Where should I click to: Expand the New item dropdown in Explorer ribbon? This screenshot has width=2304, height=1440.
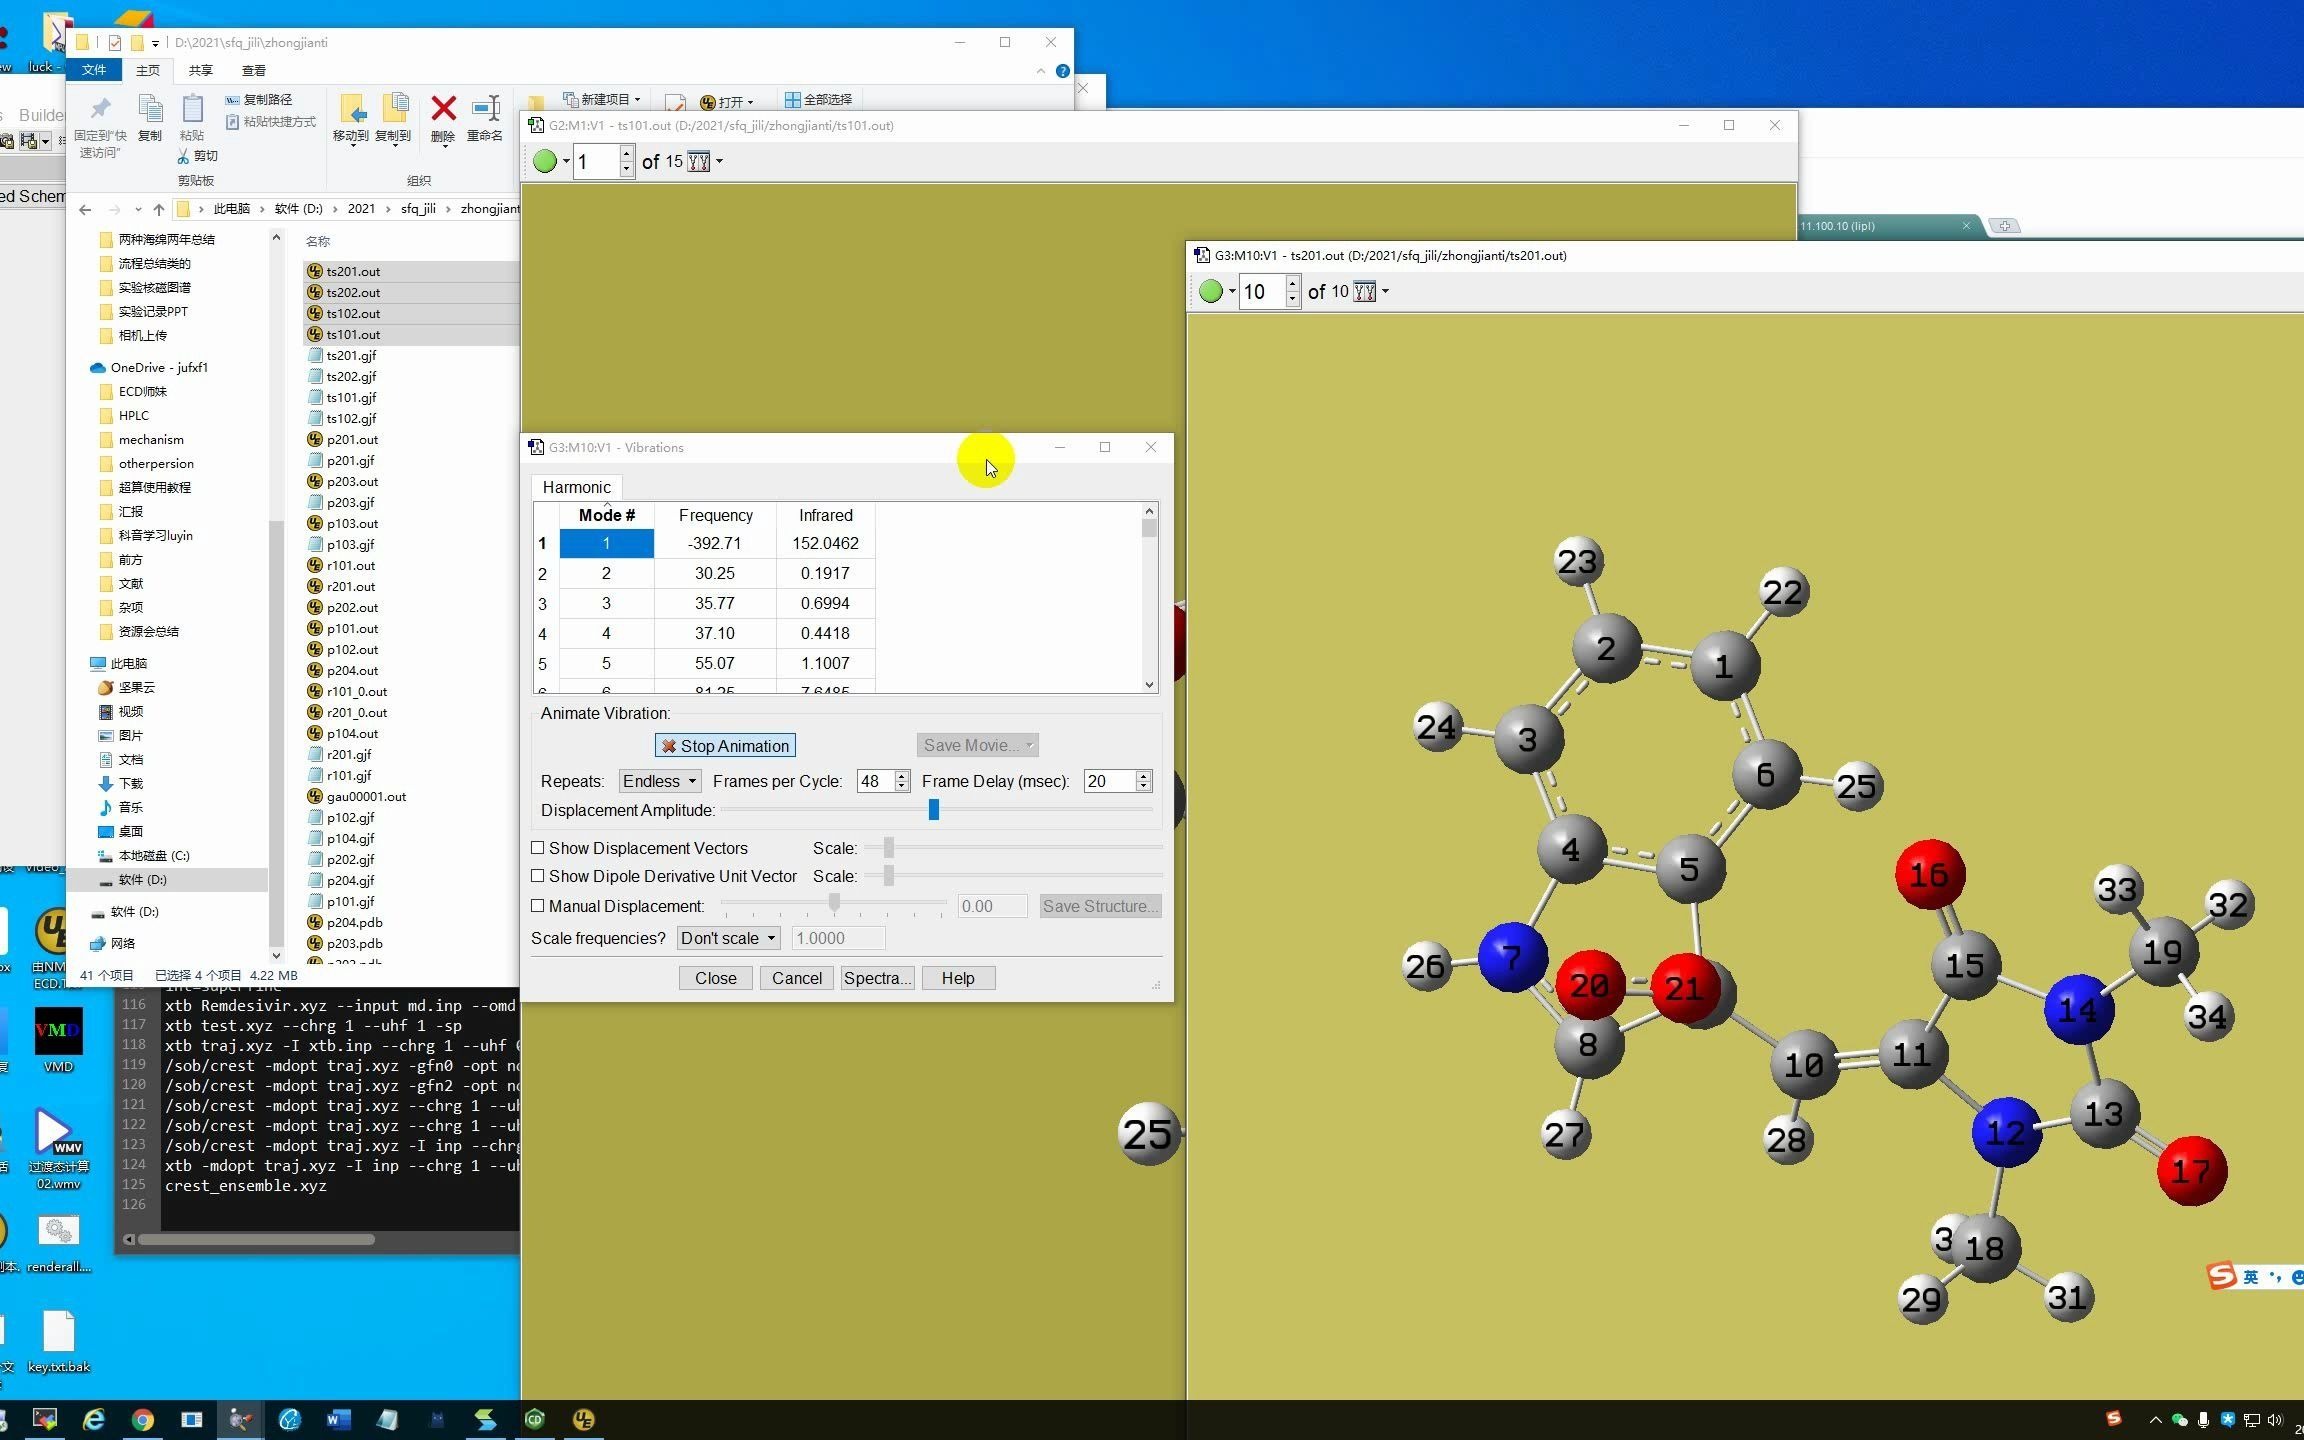coord(637,100)
